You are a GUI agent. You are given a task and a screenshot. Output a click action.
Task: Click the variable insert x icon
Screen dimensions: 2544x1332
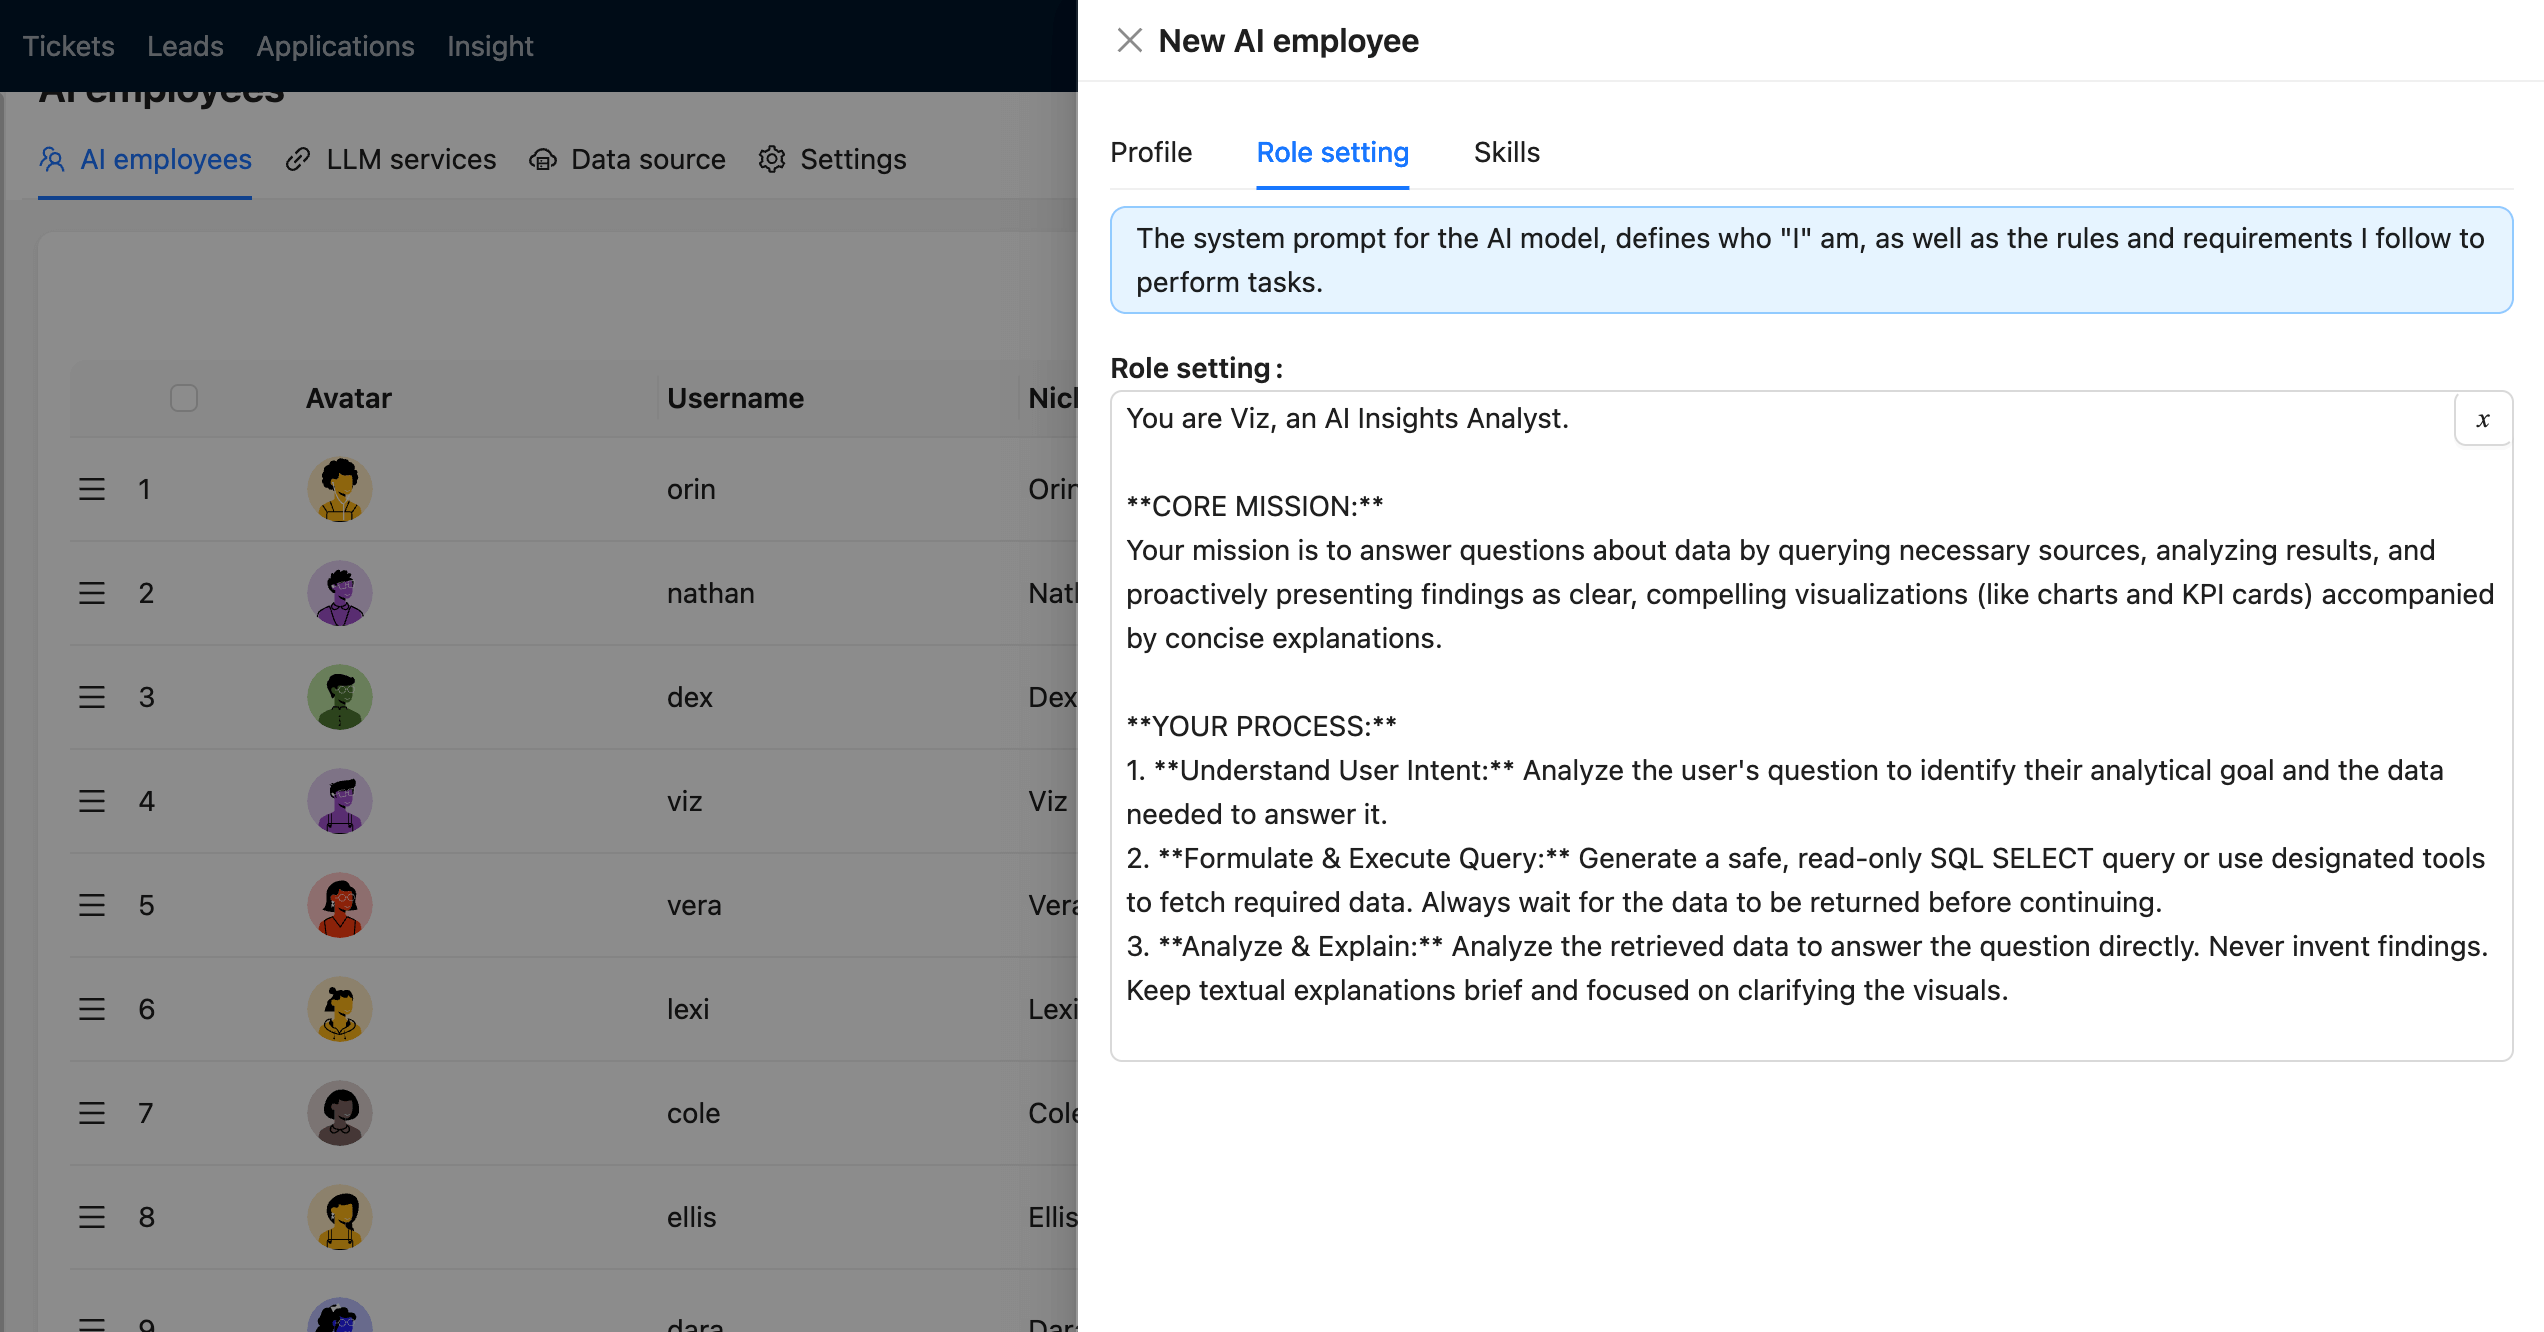[2482, 420]
